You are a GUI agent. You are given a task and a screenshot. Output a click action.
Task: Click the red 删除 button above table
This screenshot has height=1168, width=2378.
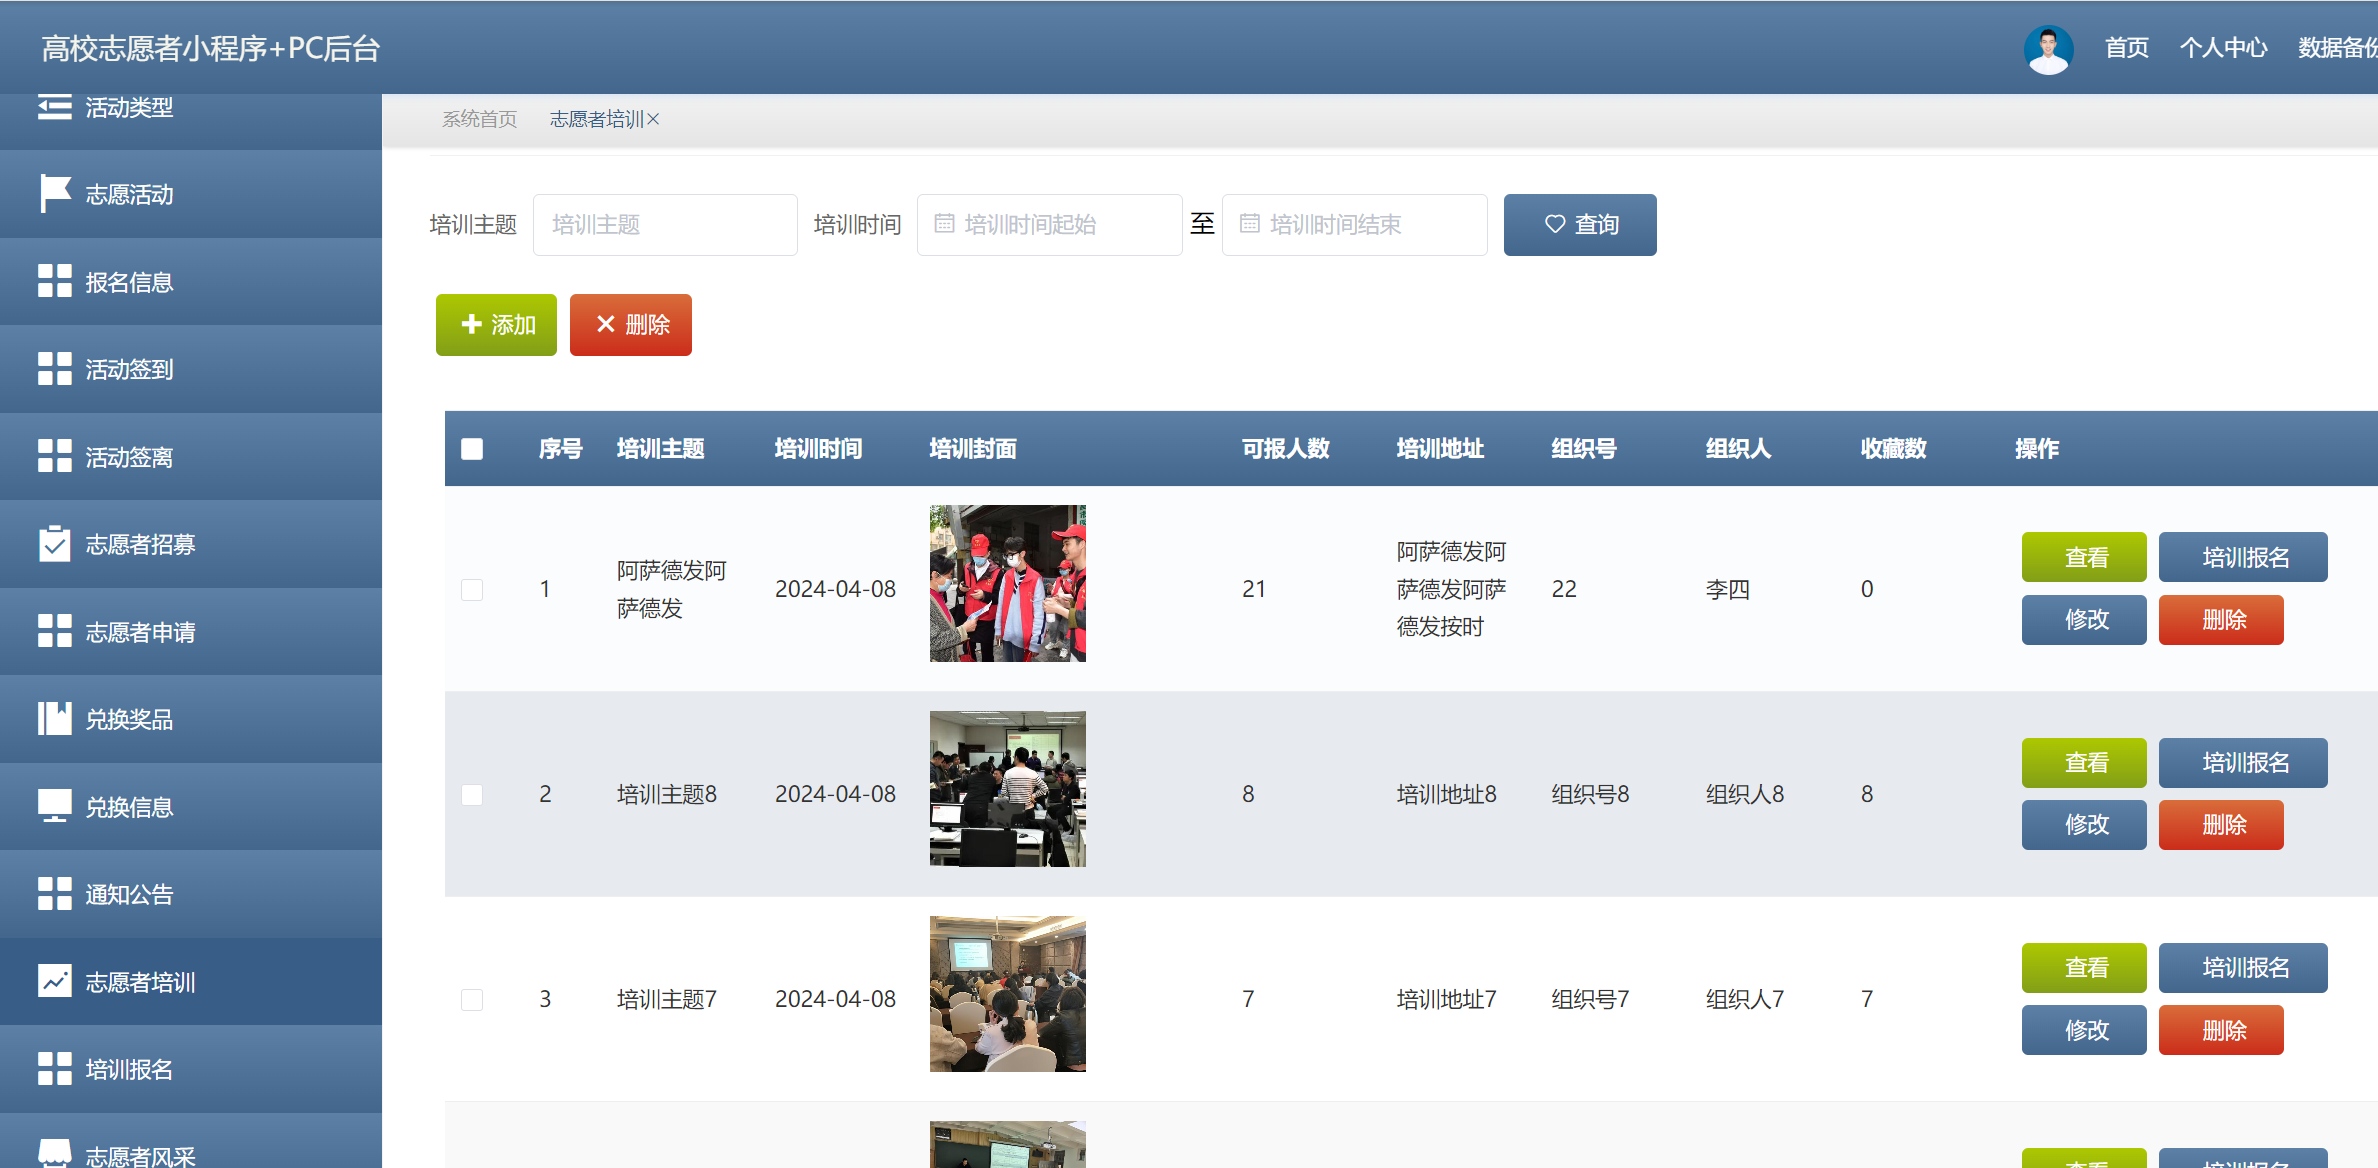coord(631,325)
